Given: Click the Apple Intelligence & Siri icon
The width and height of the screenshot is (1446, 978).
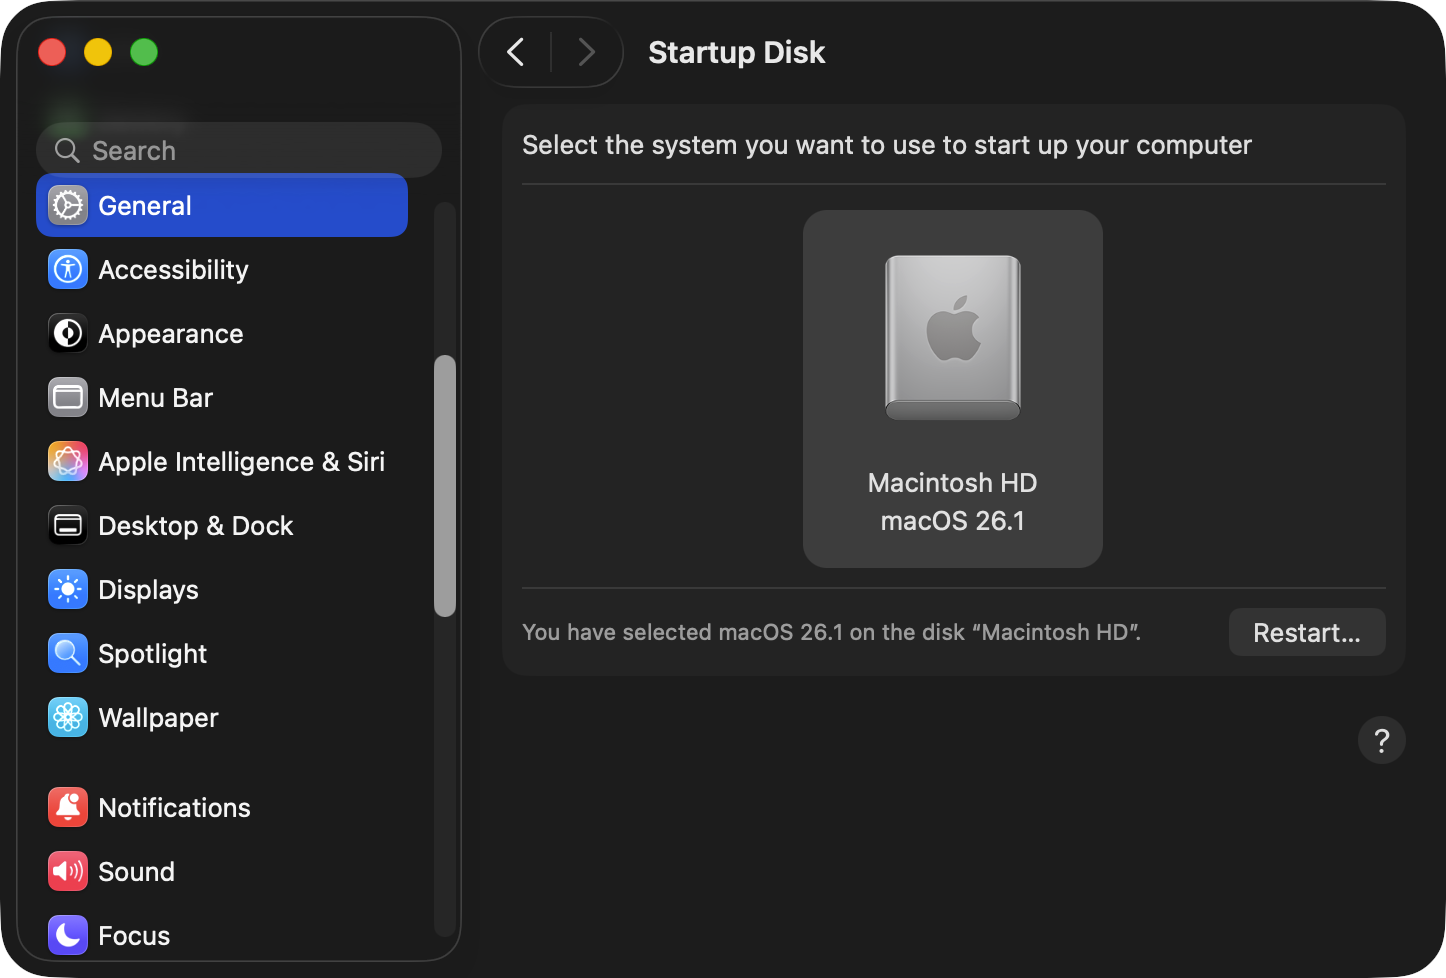Looking at the screenshot, I should (68, 461).
